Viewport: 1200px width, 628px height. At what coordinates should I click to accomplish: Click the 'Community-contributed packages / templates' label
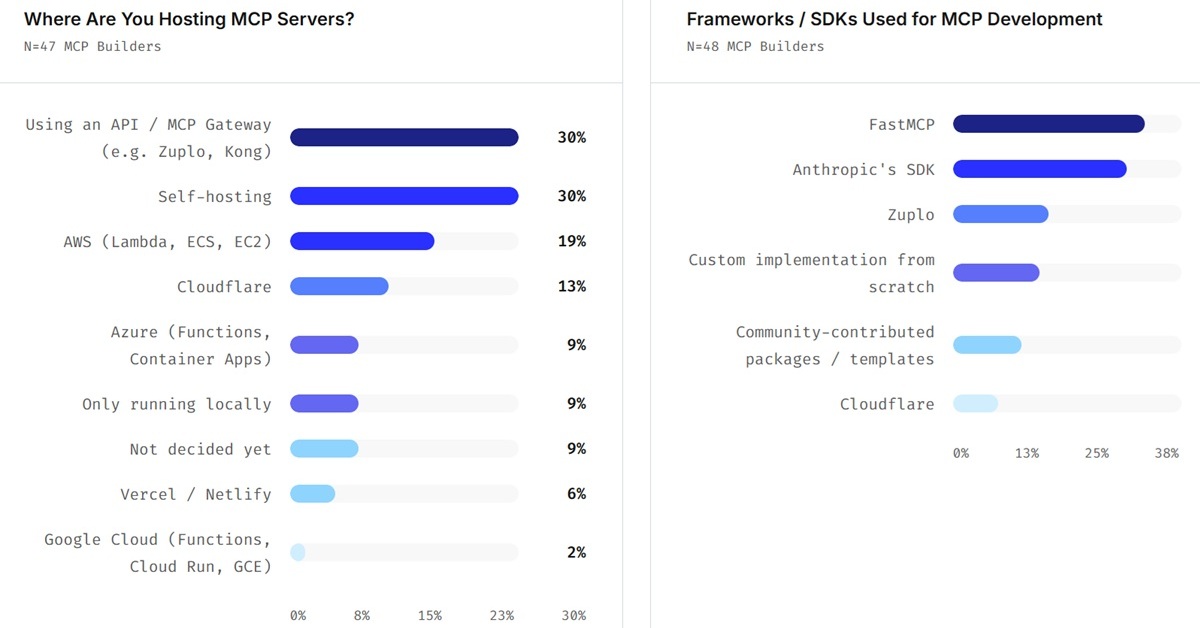click(x=835, y=345)
